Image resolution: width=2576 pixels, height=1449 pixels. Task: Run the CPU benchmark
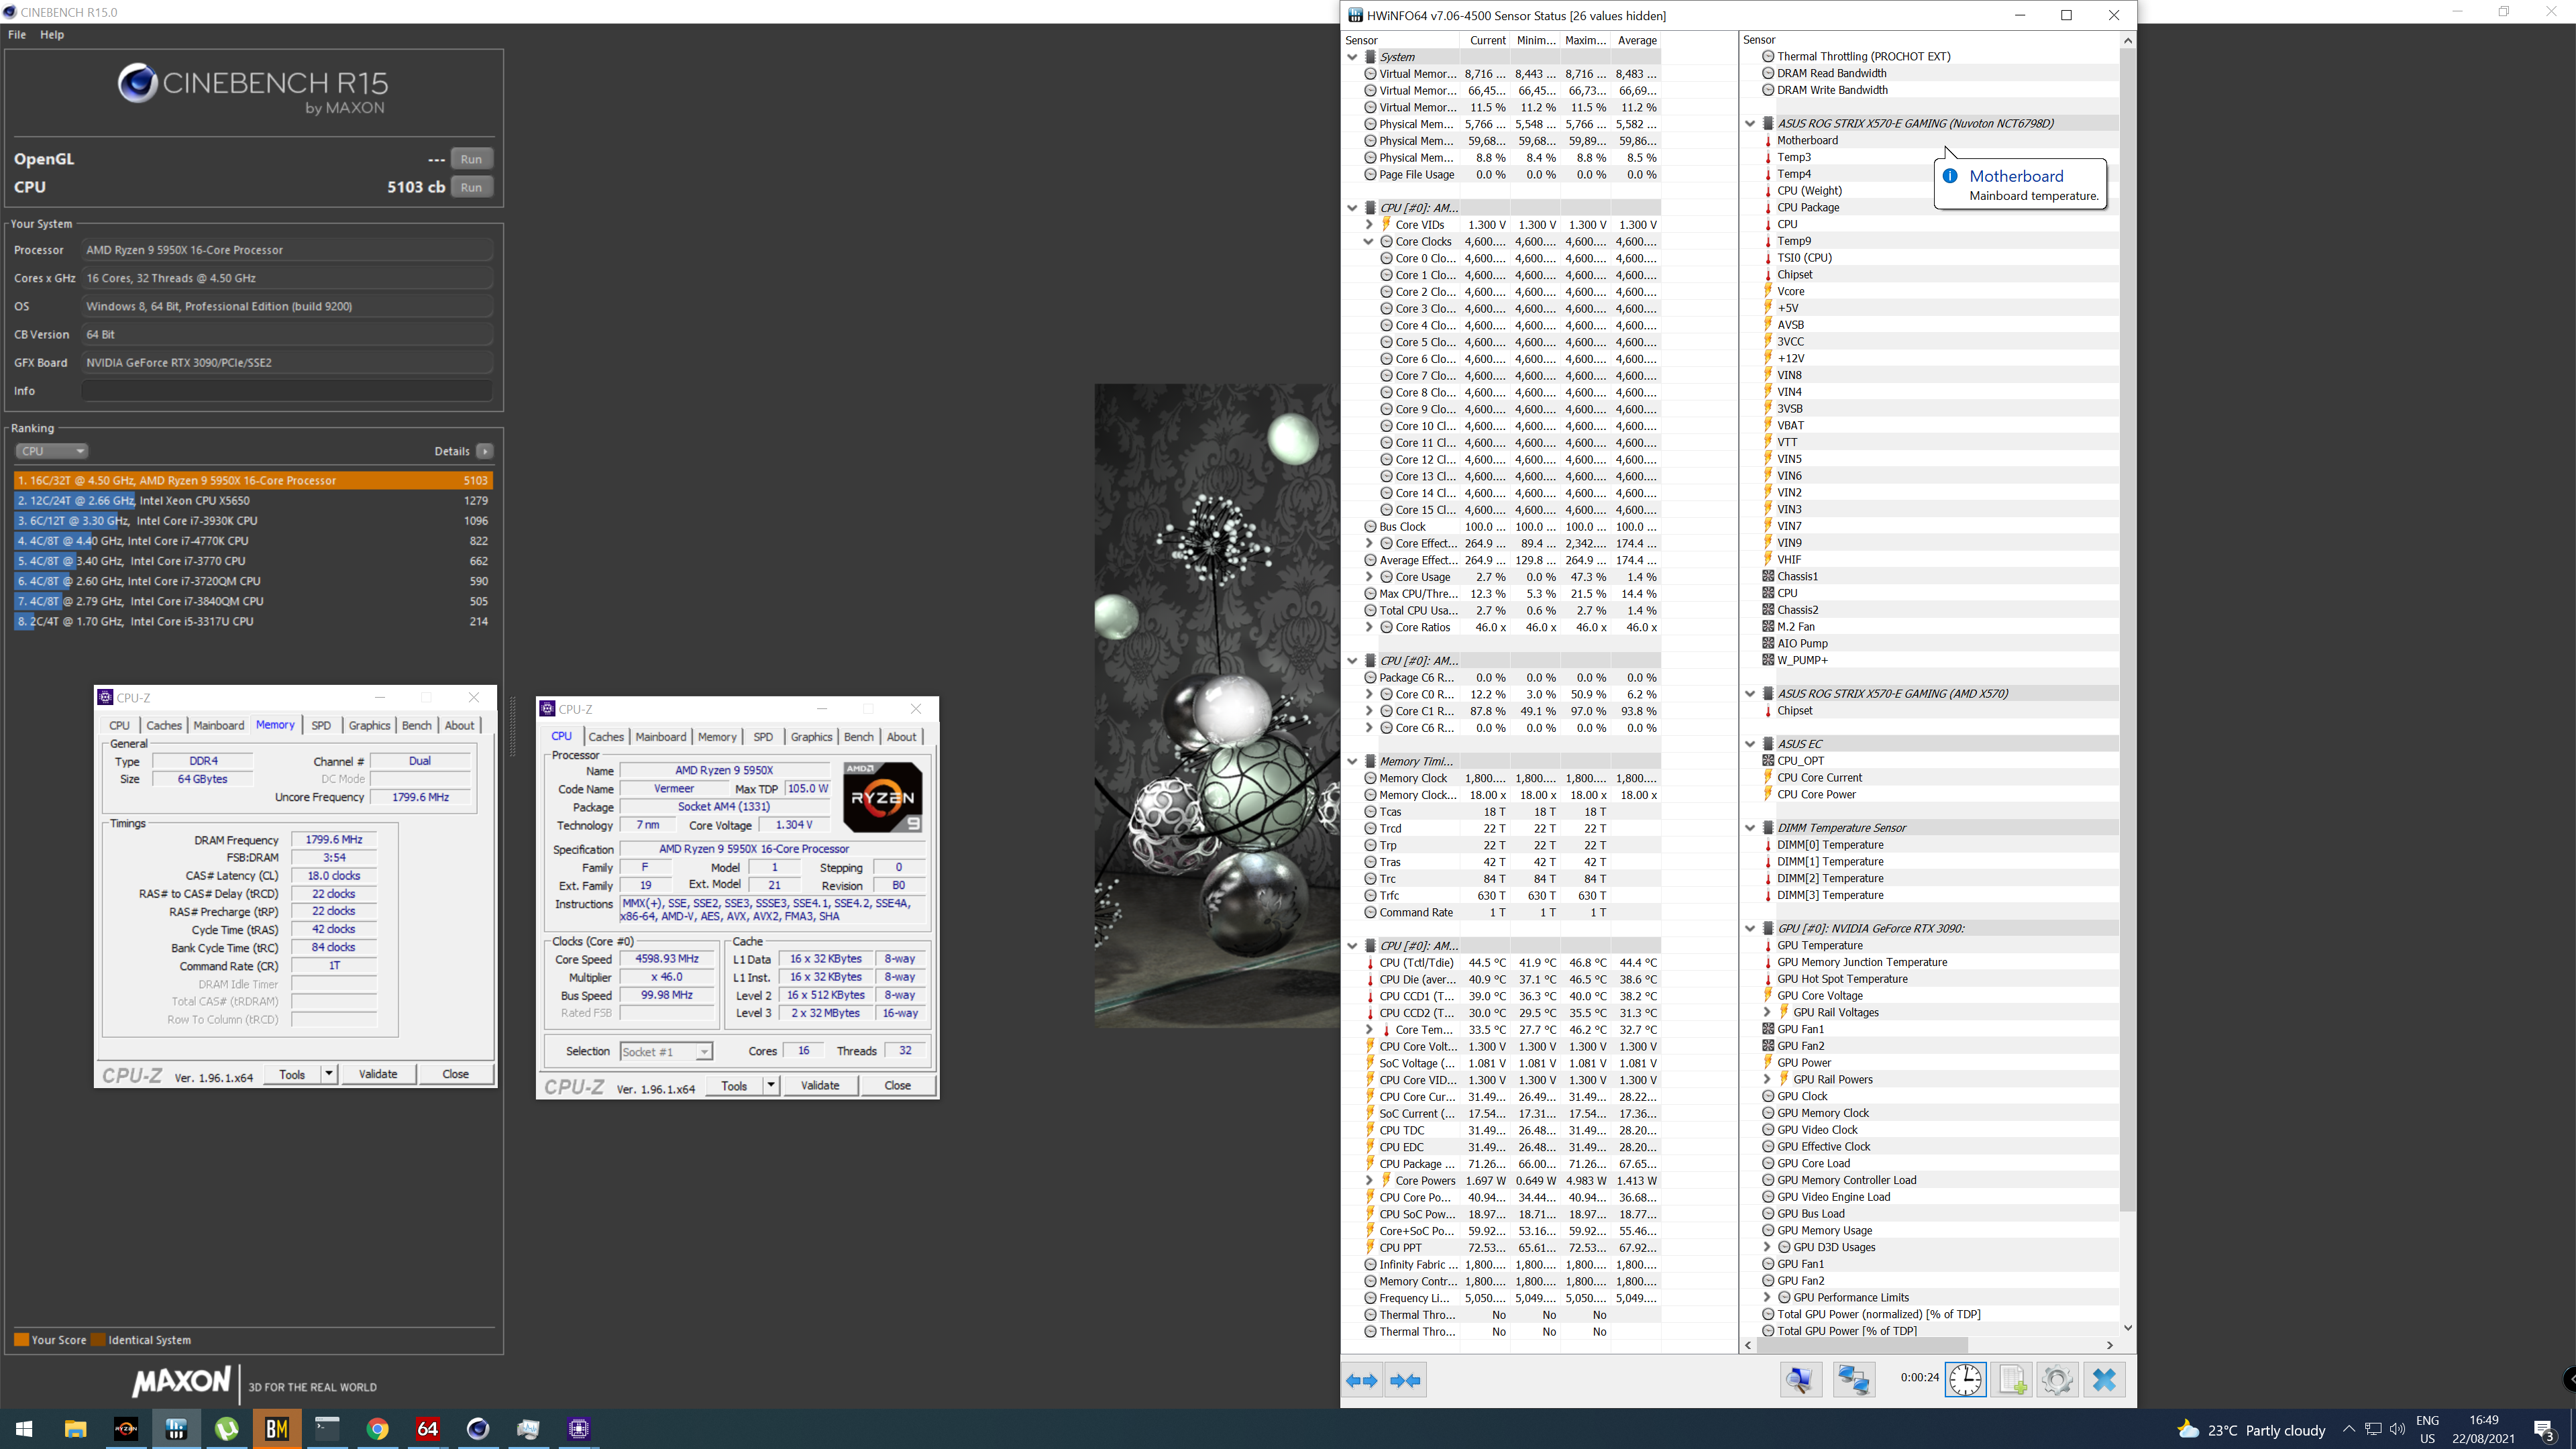(471, 187)
